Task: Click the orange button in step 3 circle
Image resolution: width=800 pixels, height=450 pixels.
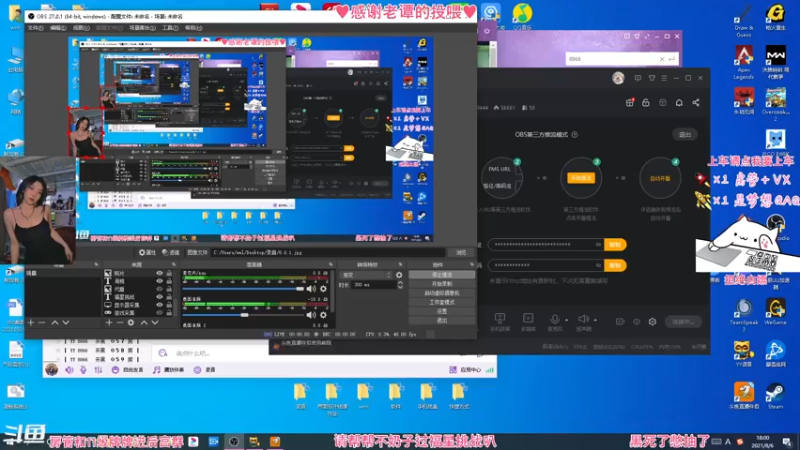Action: pos(581,178)
